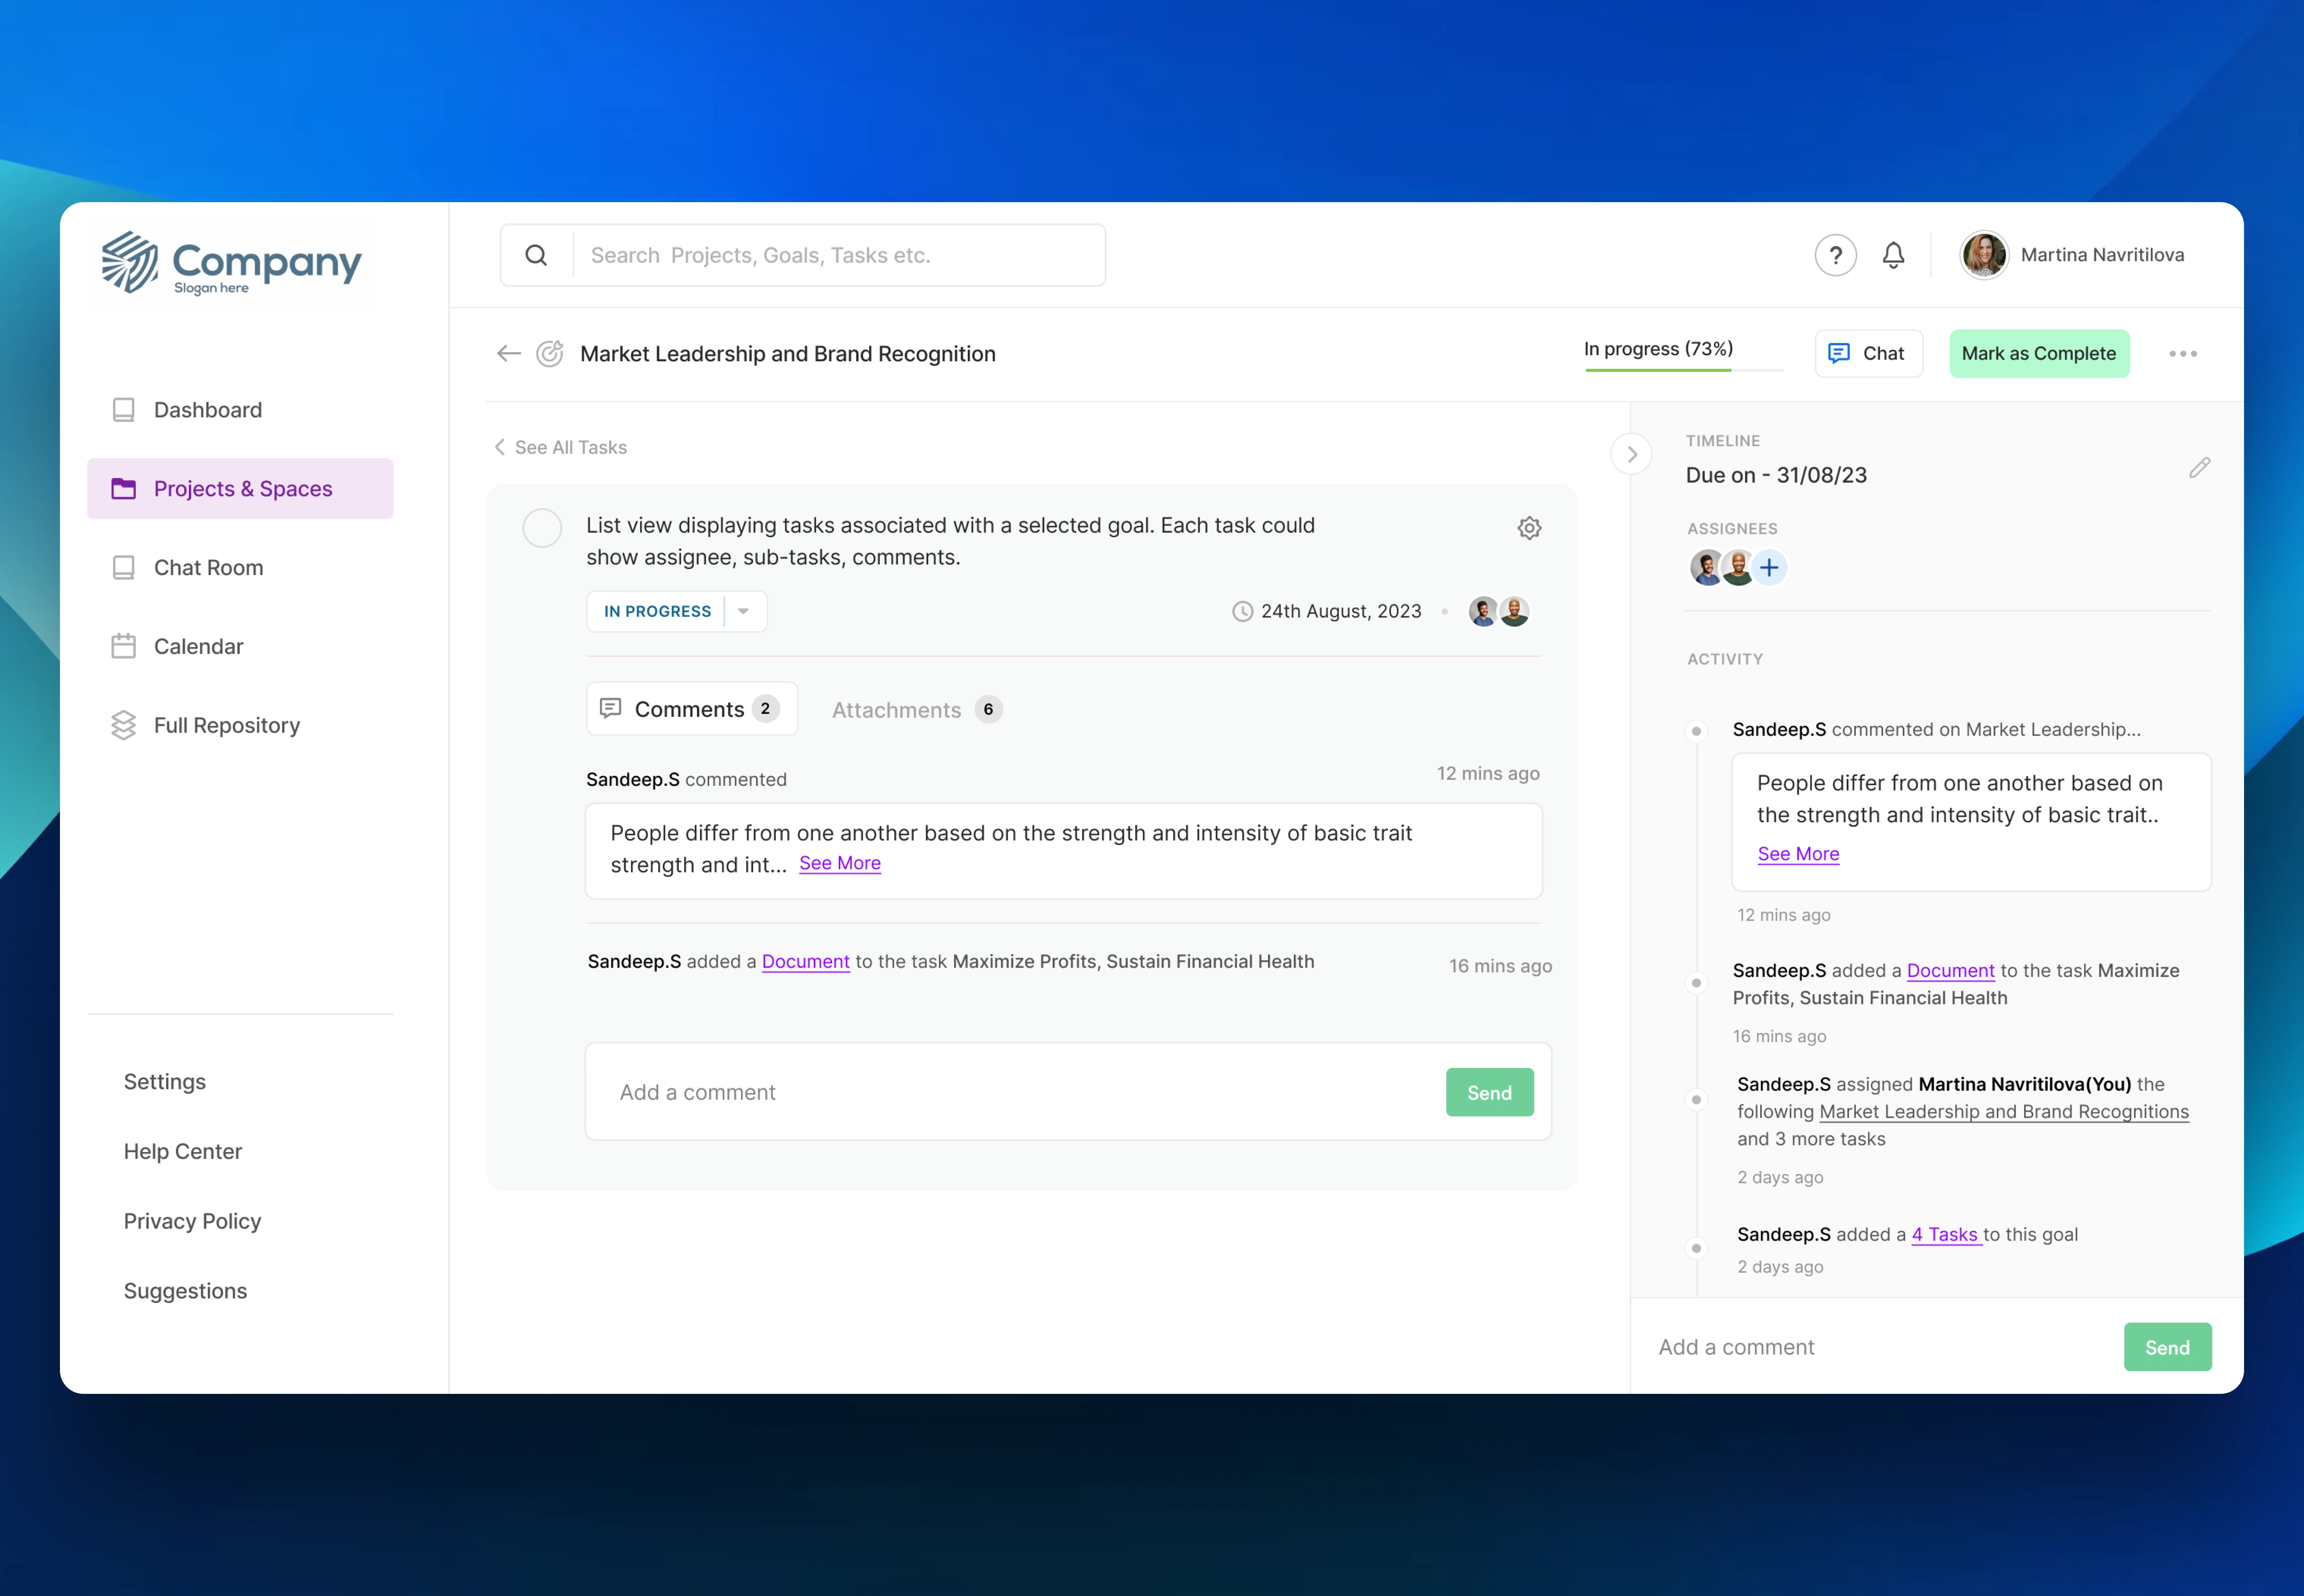
Task: Open Privacy Policy in sidebar
Action: click(x=192, y=1221)
